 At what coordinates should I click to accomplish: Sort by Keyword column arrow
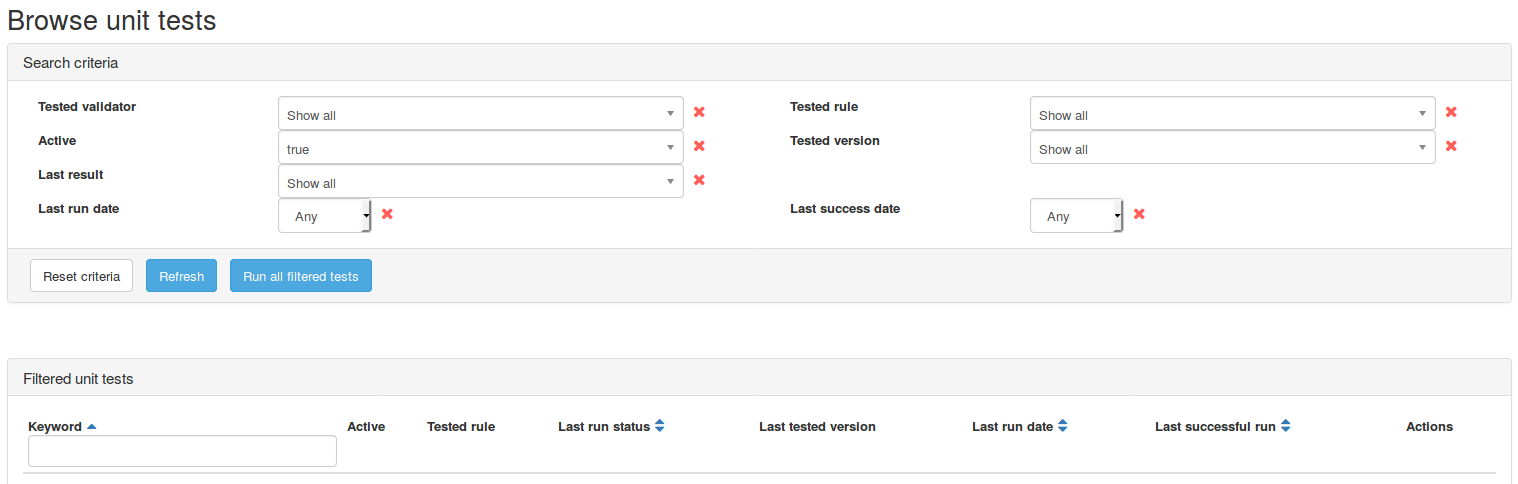point(92,427)
